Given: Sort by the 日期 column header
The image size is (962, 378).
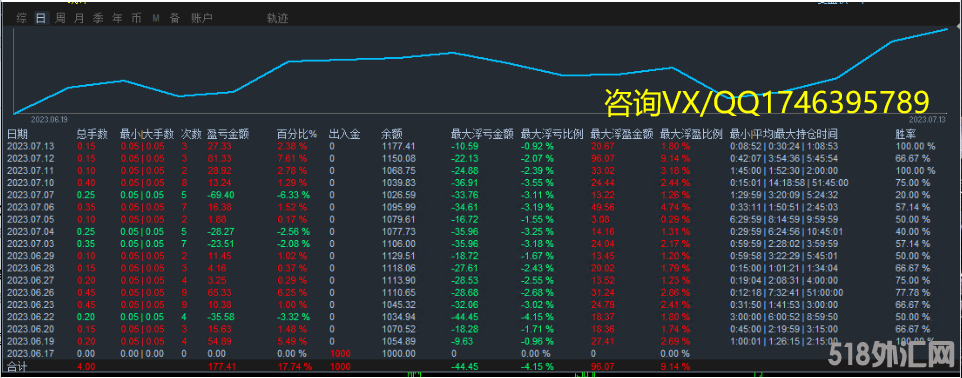Looking at the screenshot, I should tap(17, 134).
